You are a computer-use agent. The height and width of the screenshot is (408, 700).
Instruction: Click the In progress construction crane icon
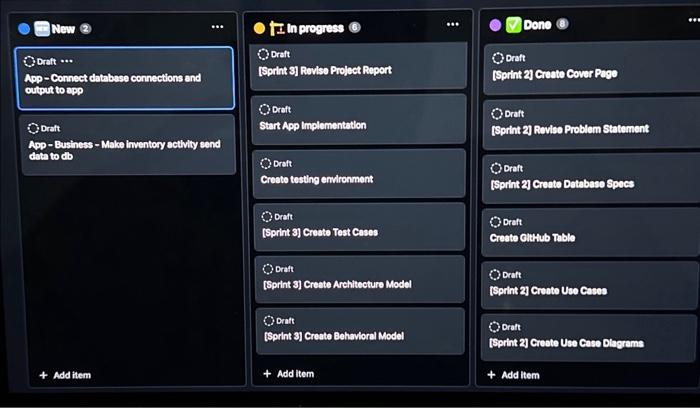pos(277,28)
